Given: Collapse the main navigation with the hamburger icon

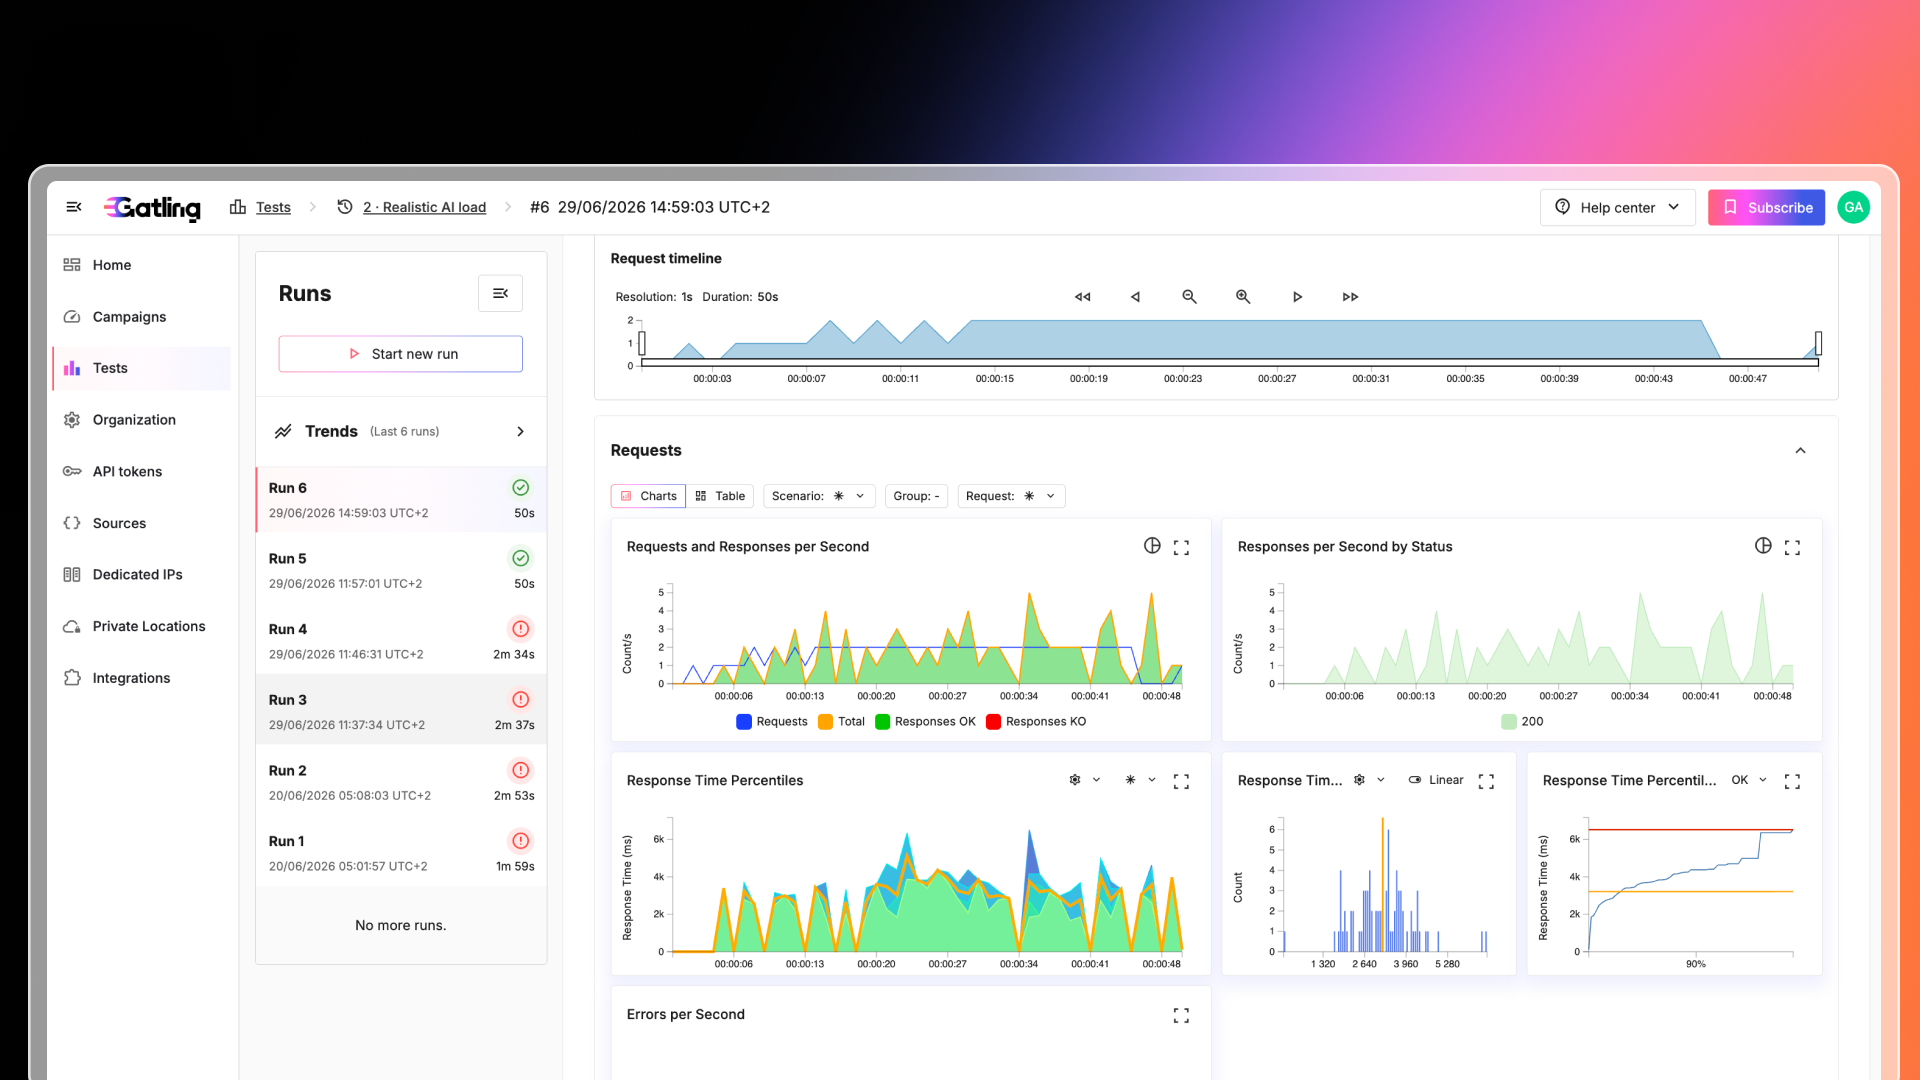Looking at the screenshot, I should coord(74,207).
